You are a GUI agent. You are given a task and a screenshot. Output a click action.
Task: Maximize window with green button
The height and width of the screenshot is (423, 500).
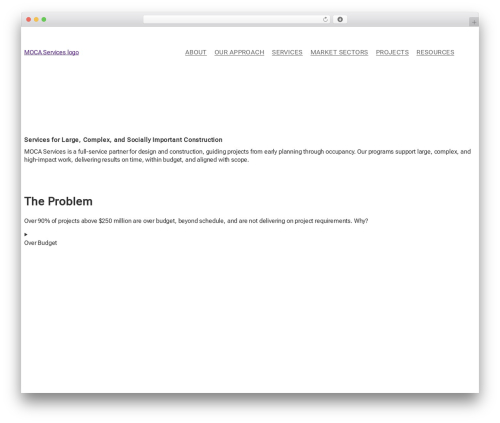(44, 19)
